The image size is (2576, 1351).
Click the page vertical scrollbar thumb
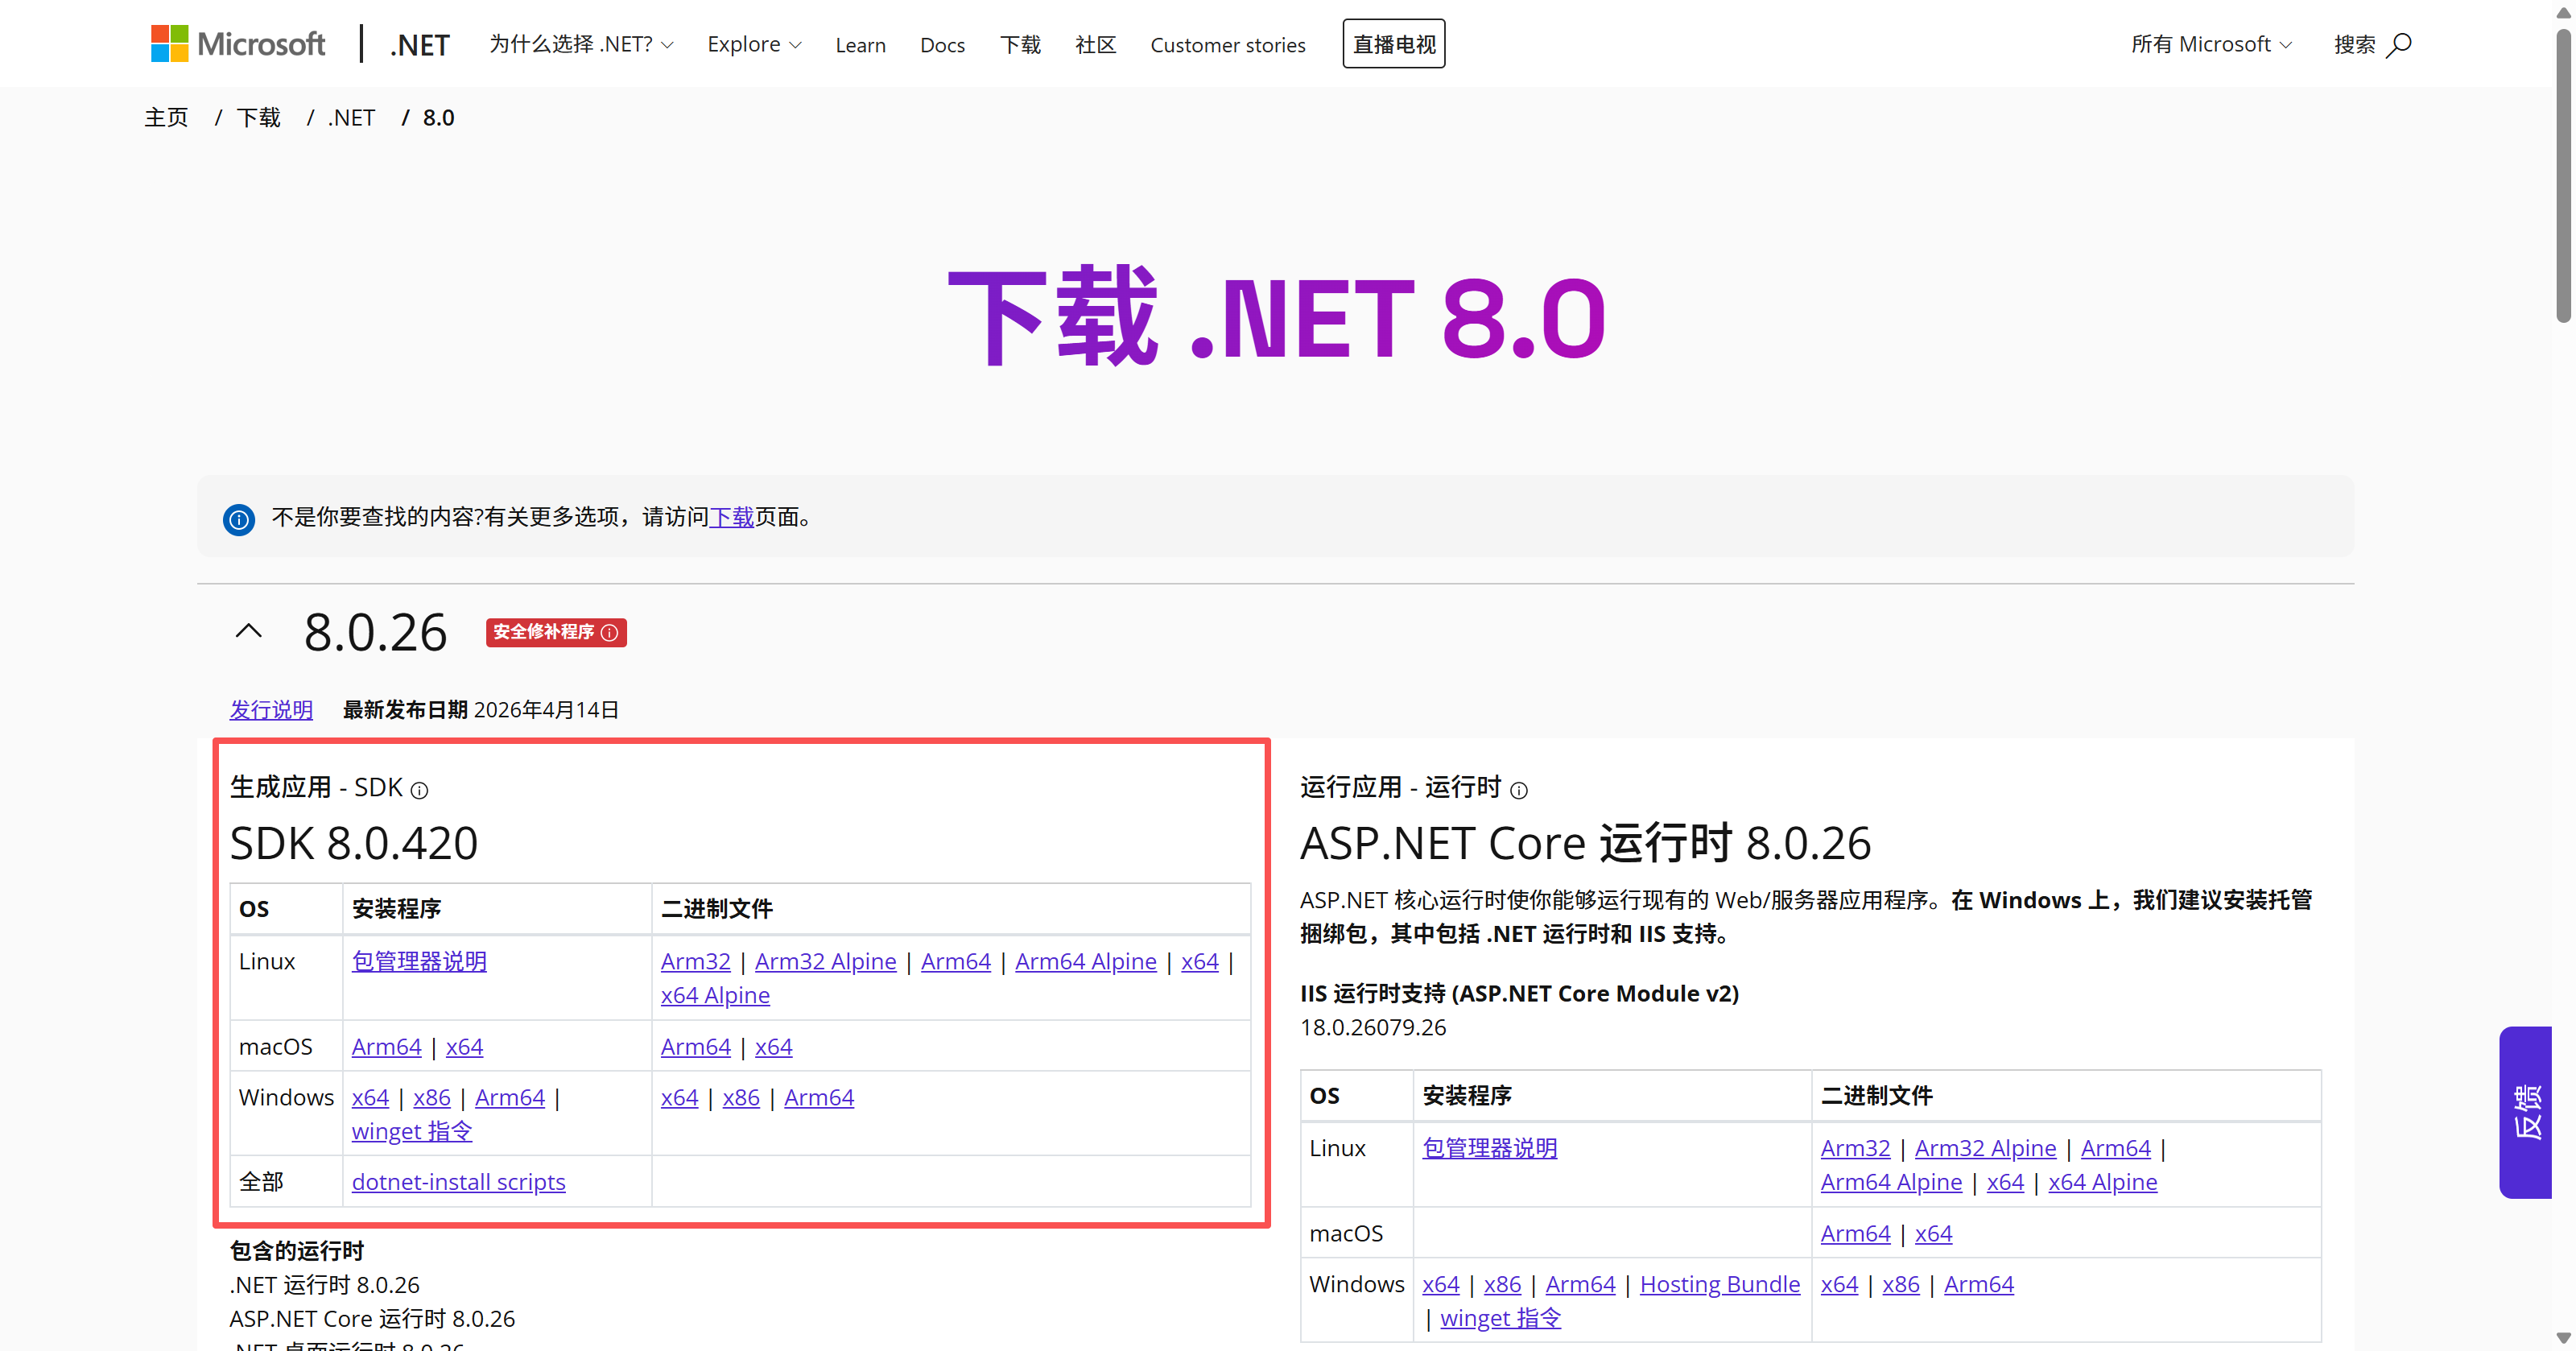2563,176
